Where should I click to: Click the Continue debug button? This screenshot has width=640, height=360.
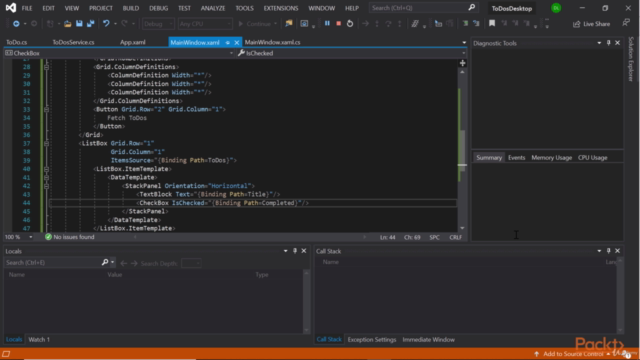click(x=257, y=24)
